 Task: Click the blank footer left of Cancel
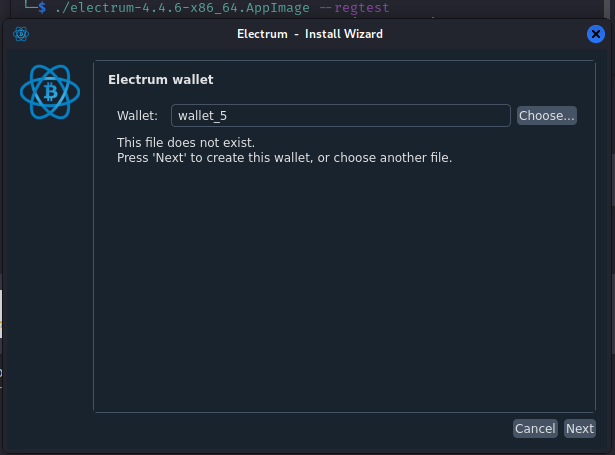(300, 429)
